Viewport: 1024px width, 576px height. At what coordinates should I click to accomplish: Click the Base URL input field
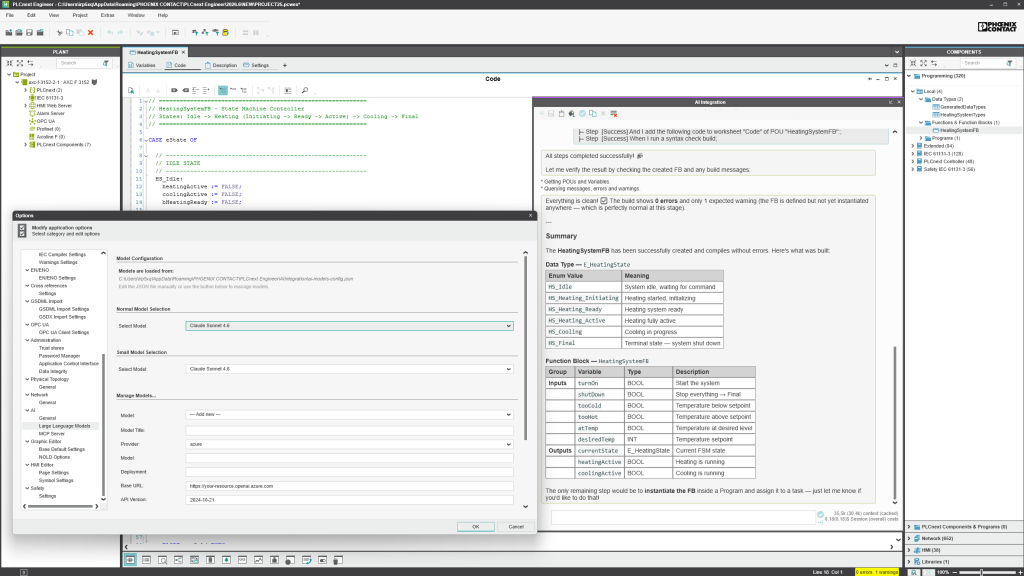pyautogui.click(x=349, y=486)
